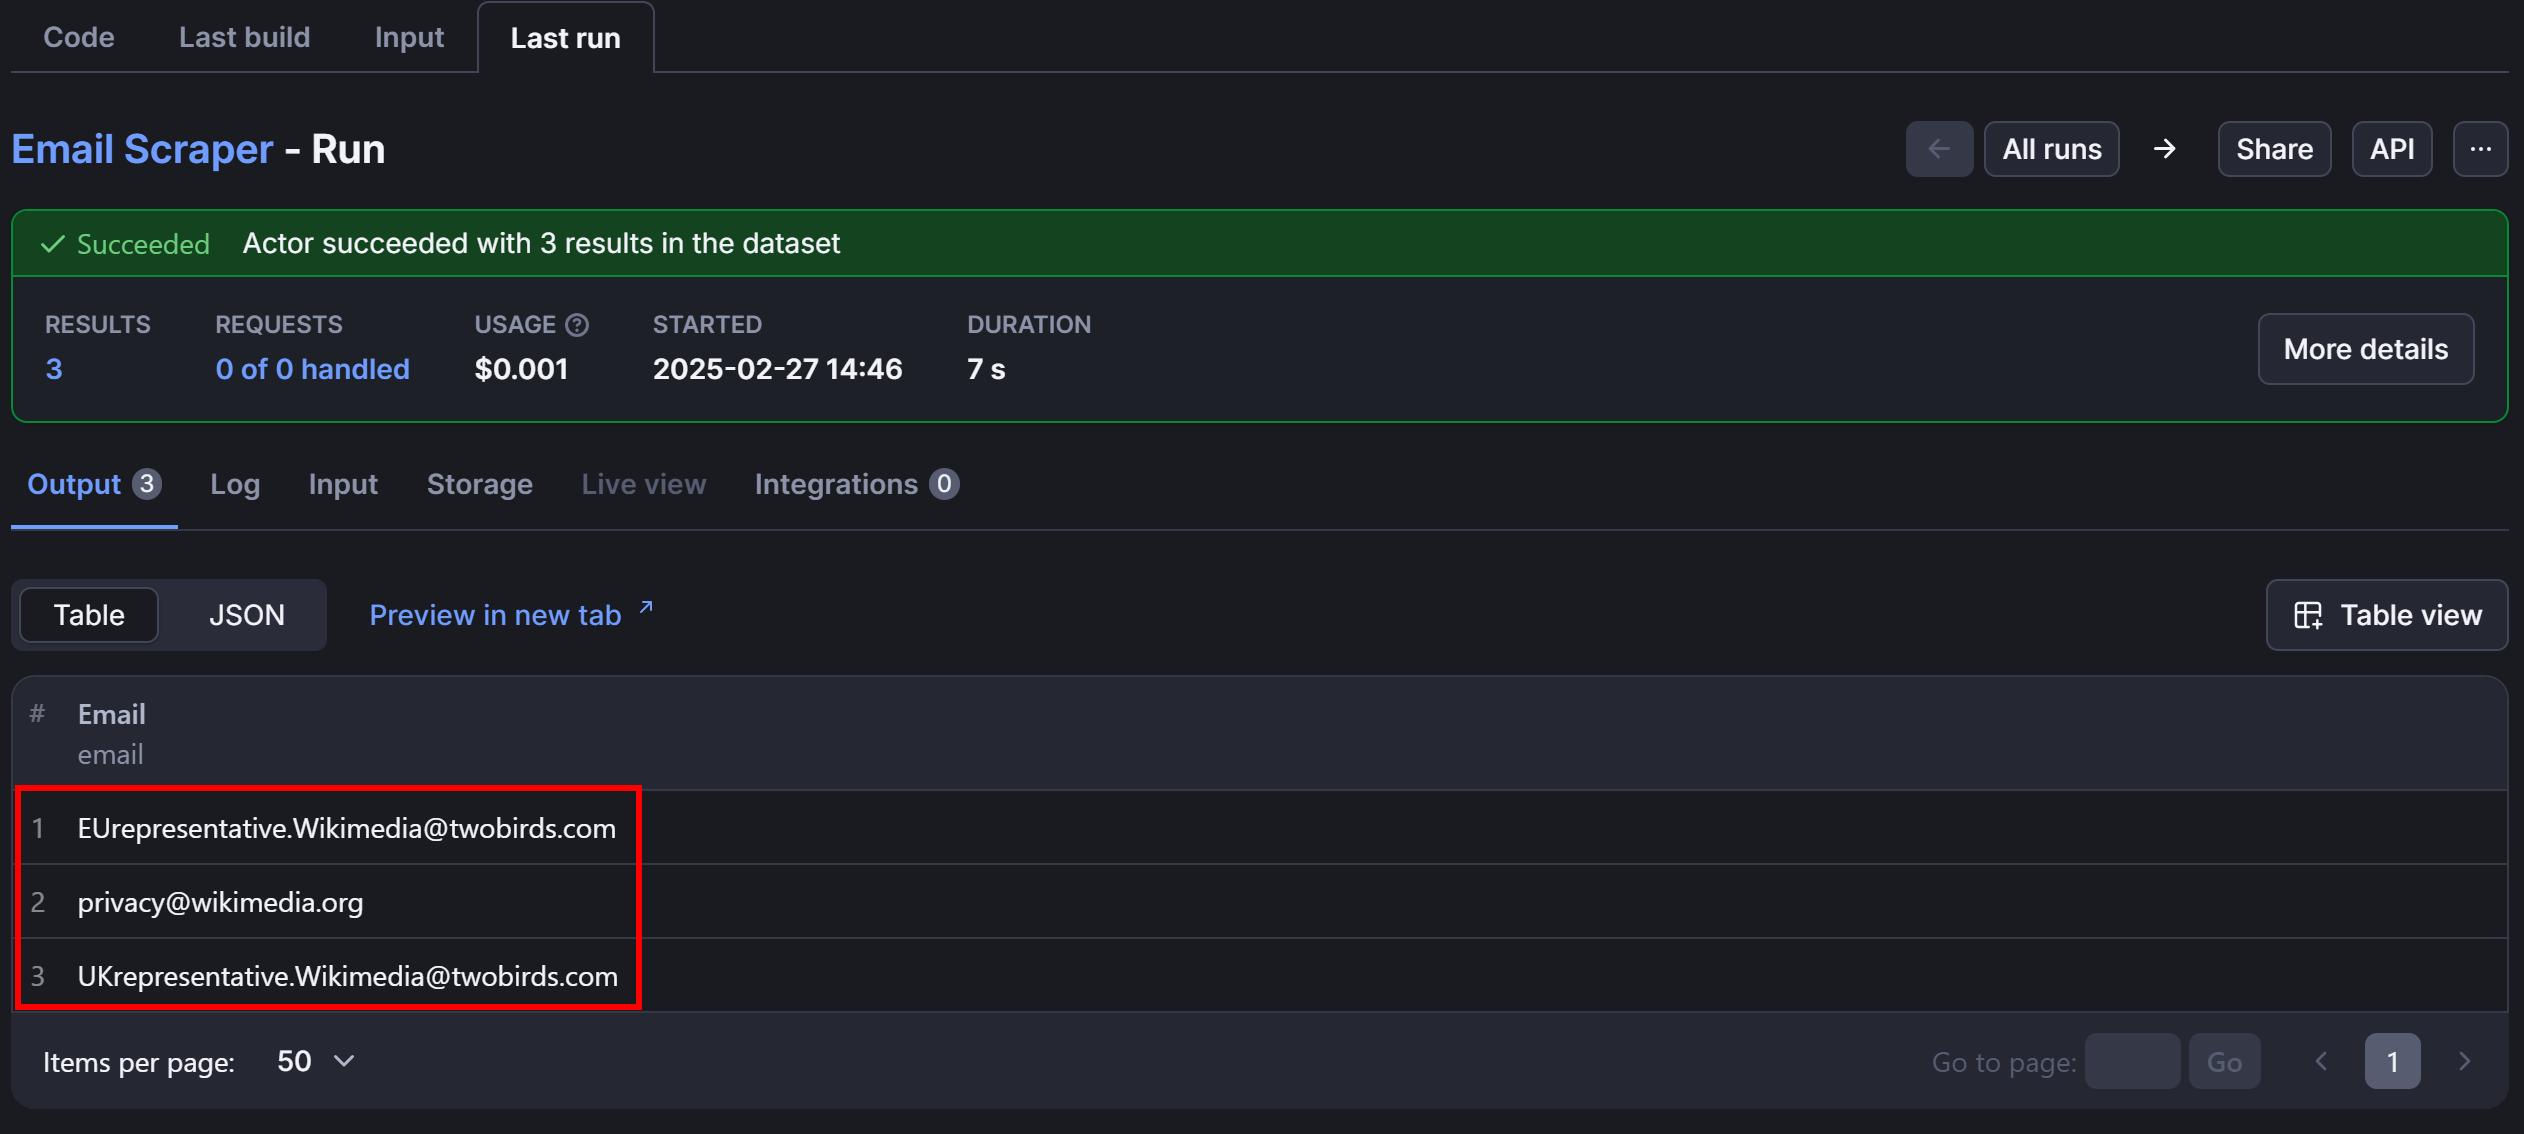Click the back arrow beside All runs
The height and width of the screenshot is (1134, 2524).
pyautogui.click(x=1939, y=148)
